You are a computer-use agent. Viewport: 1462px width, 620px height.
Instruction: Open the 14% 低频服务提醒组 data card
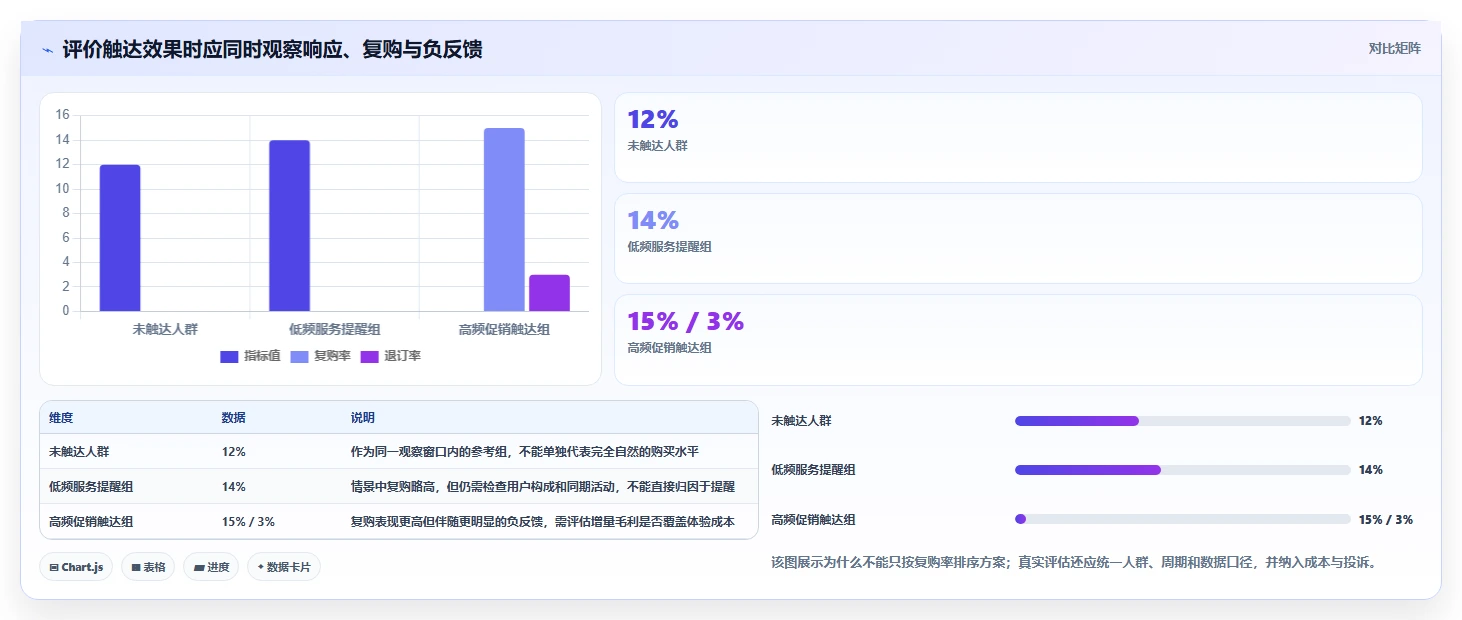click(1018, 238)
